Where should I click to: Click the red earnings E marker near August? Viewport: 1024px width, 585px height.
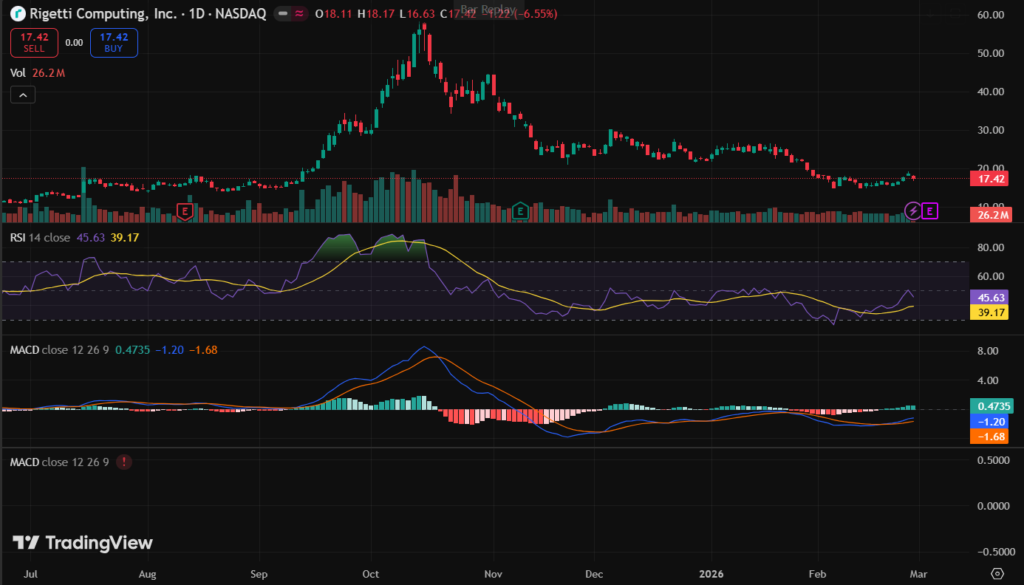pyautogui.click(x=184, y=210)
